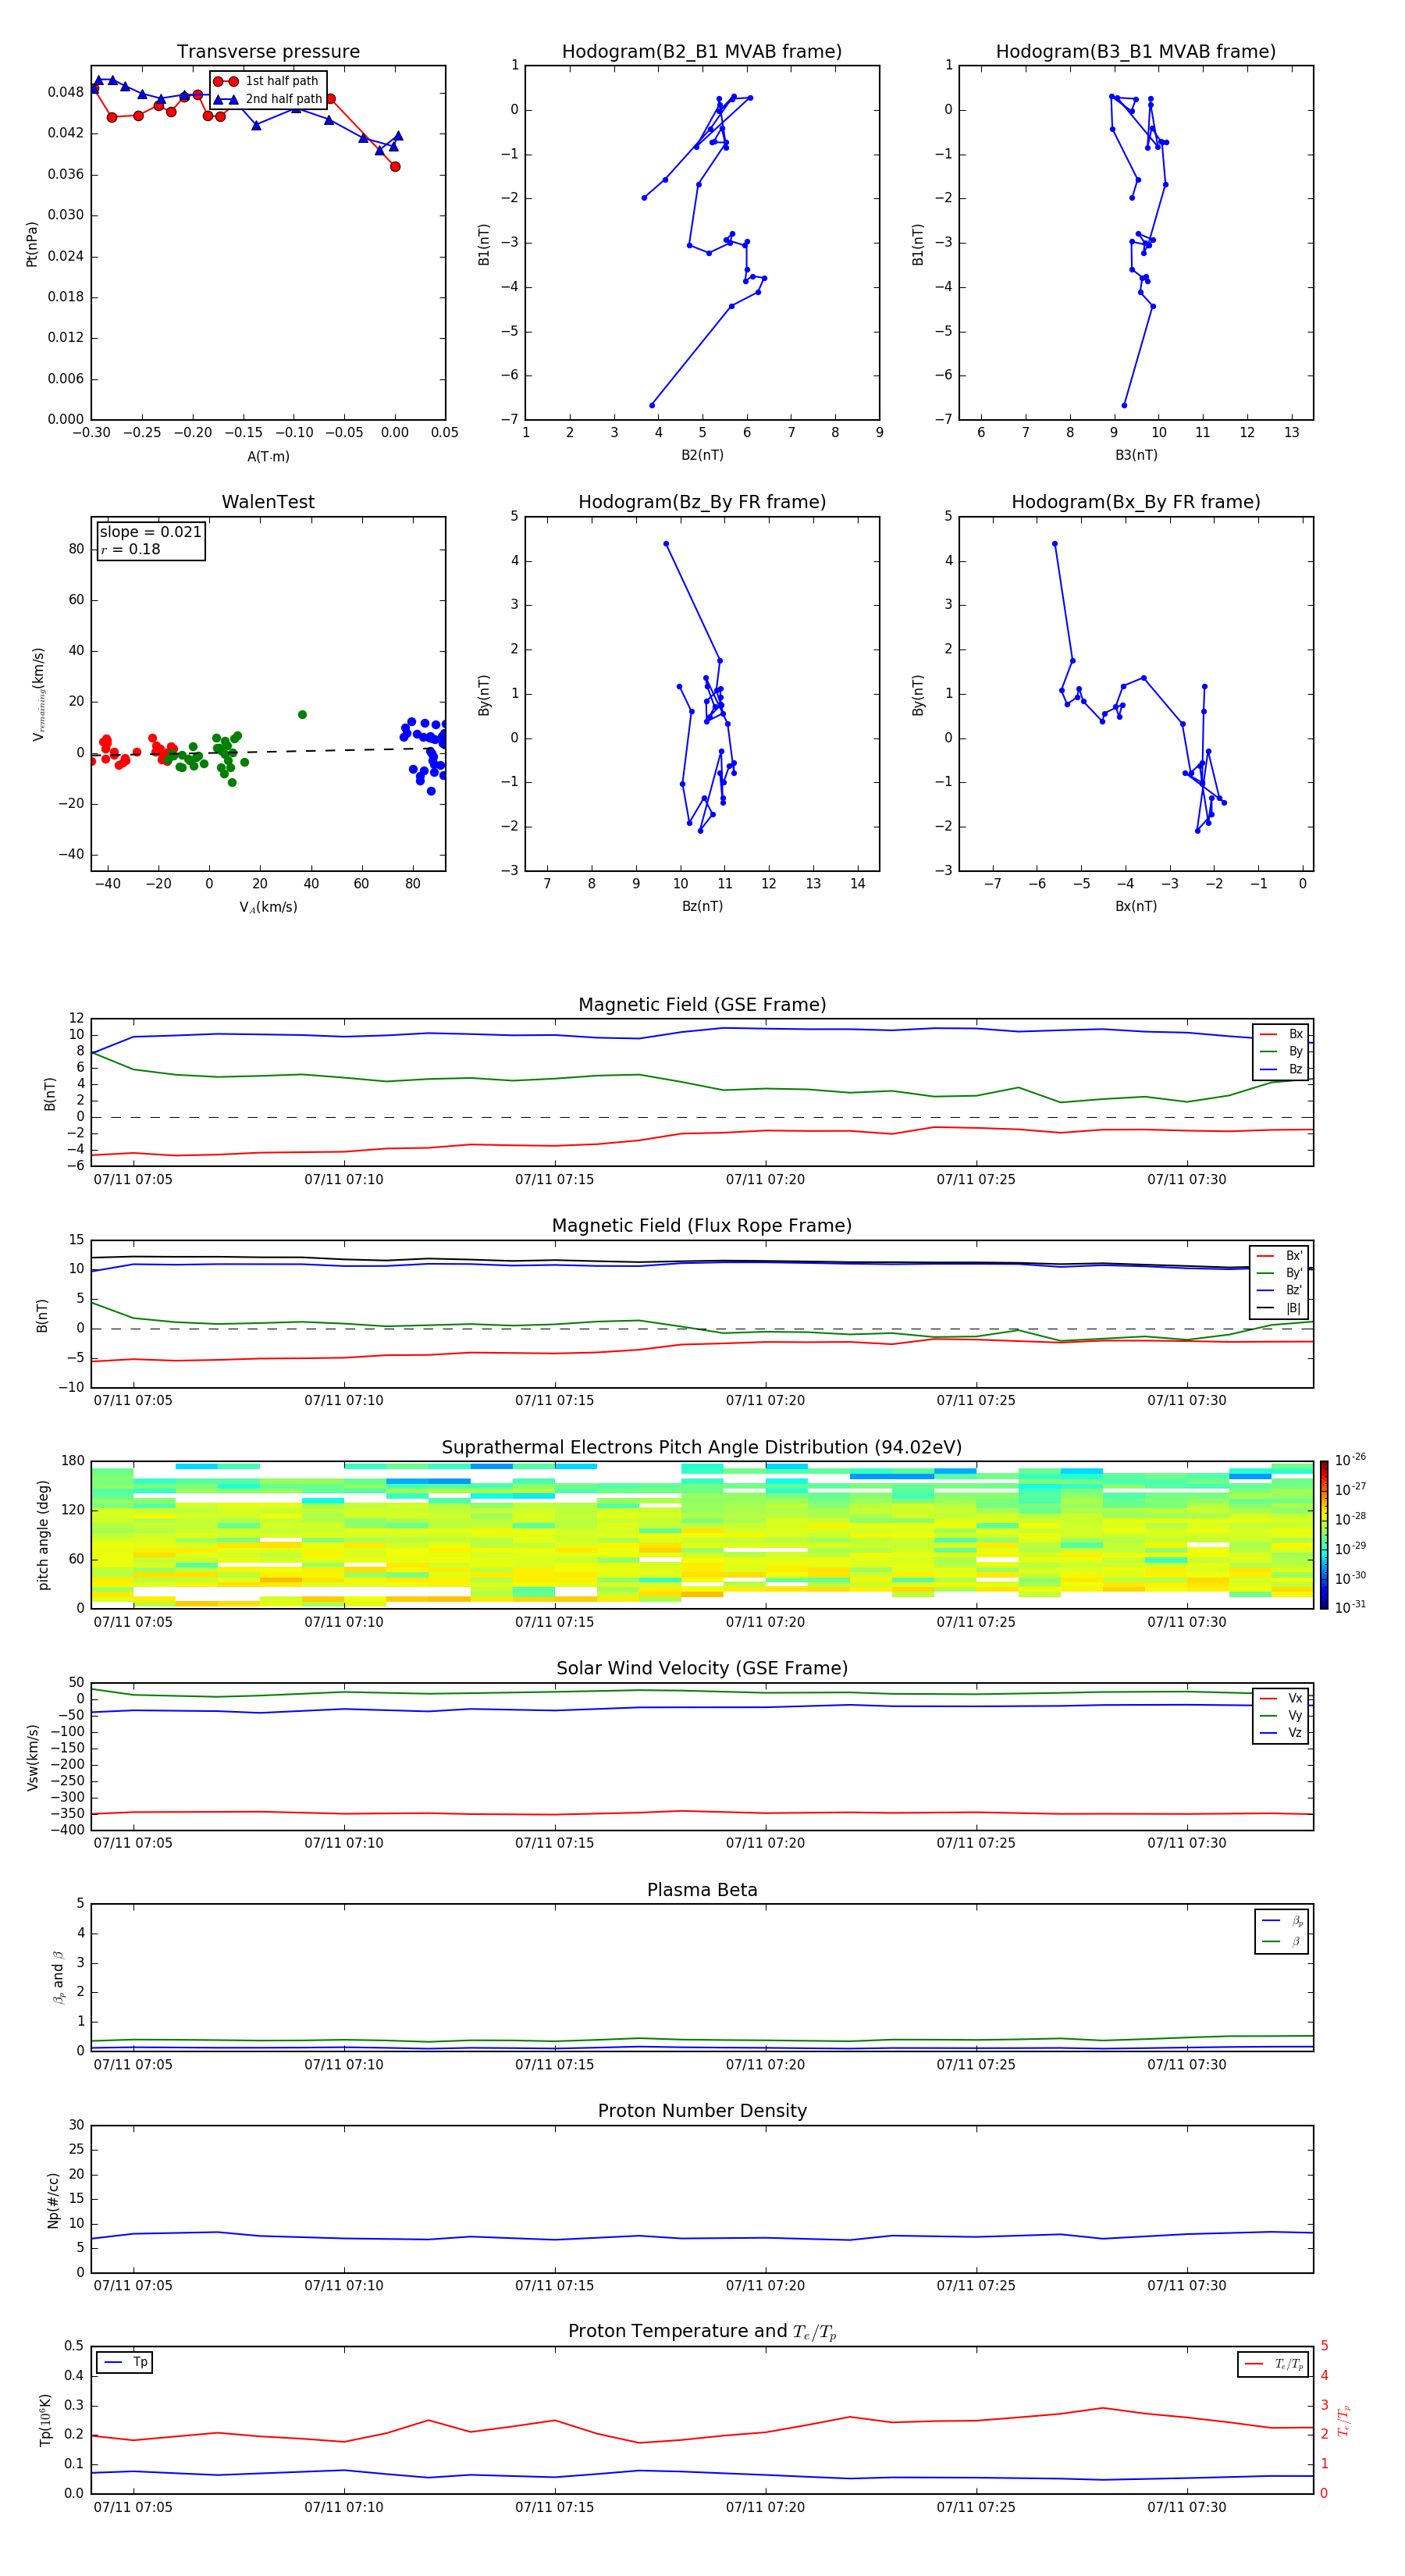Click the Suprathermal Electrons Pitch Angle Distribution title
This screenshot has height=2576, width=1405.
point(702,1447)
